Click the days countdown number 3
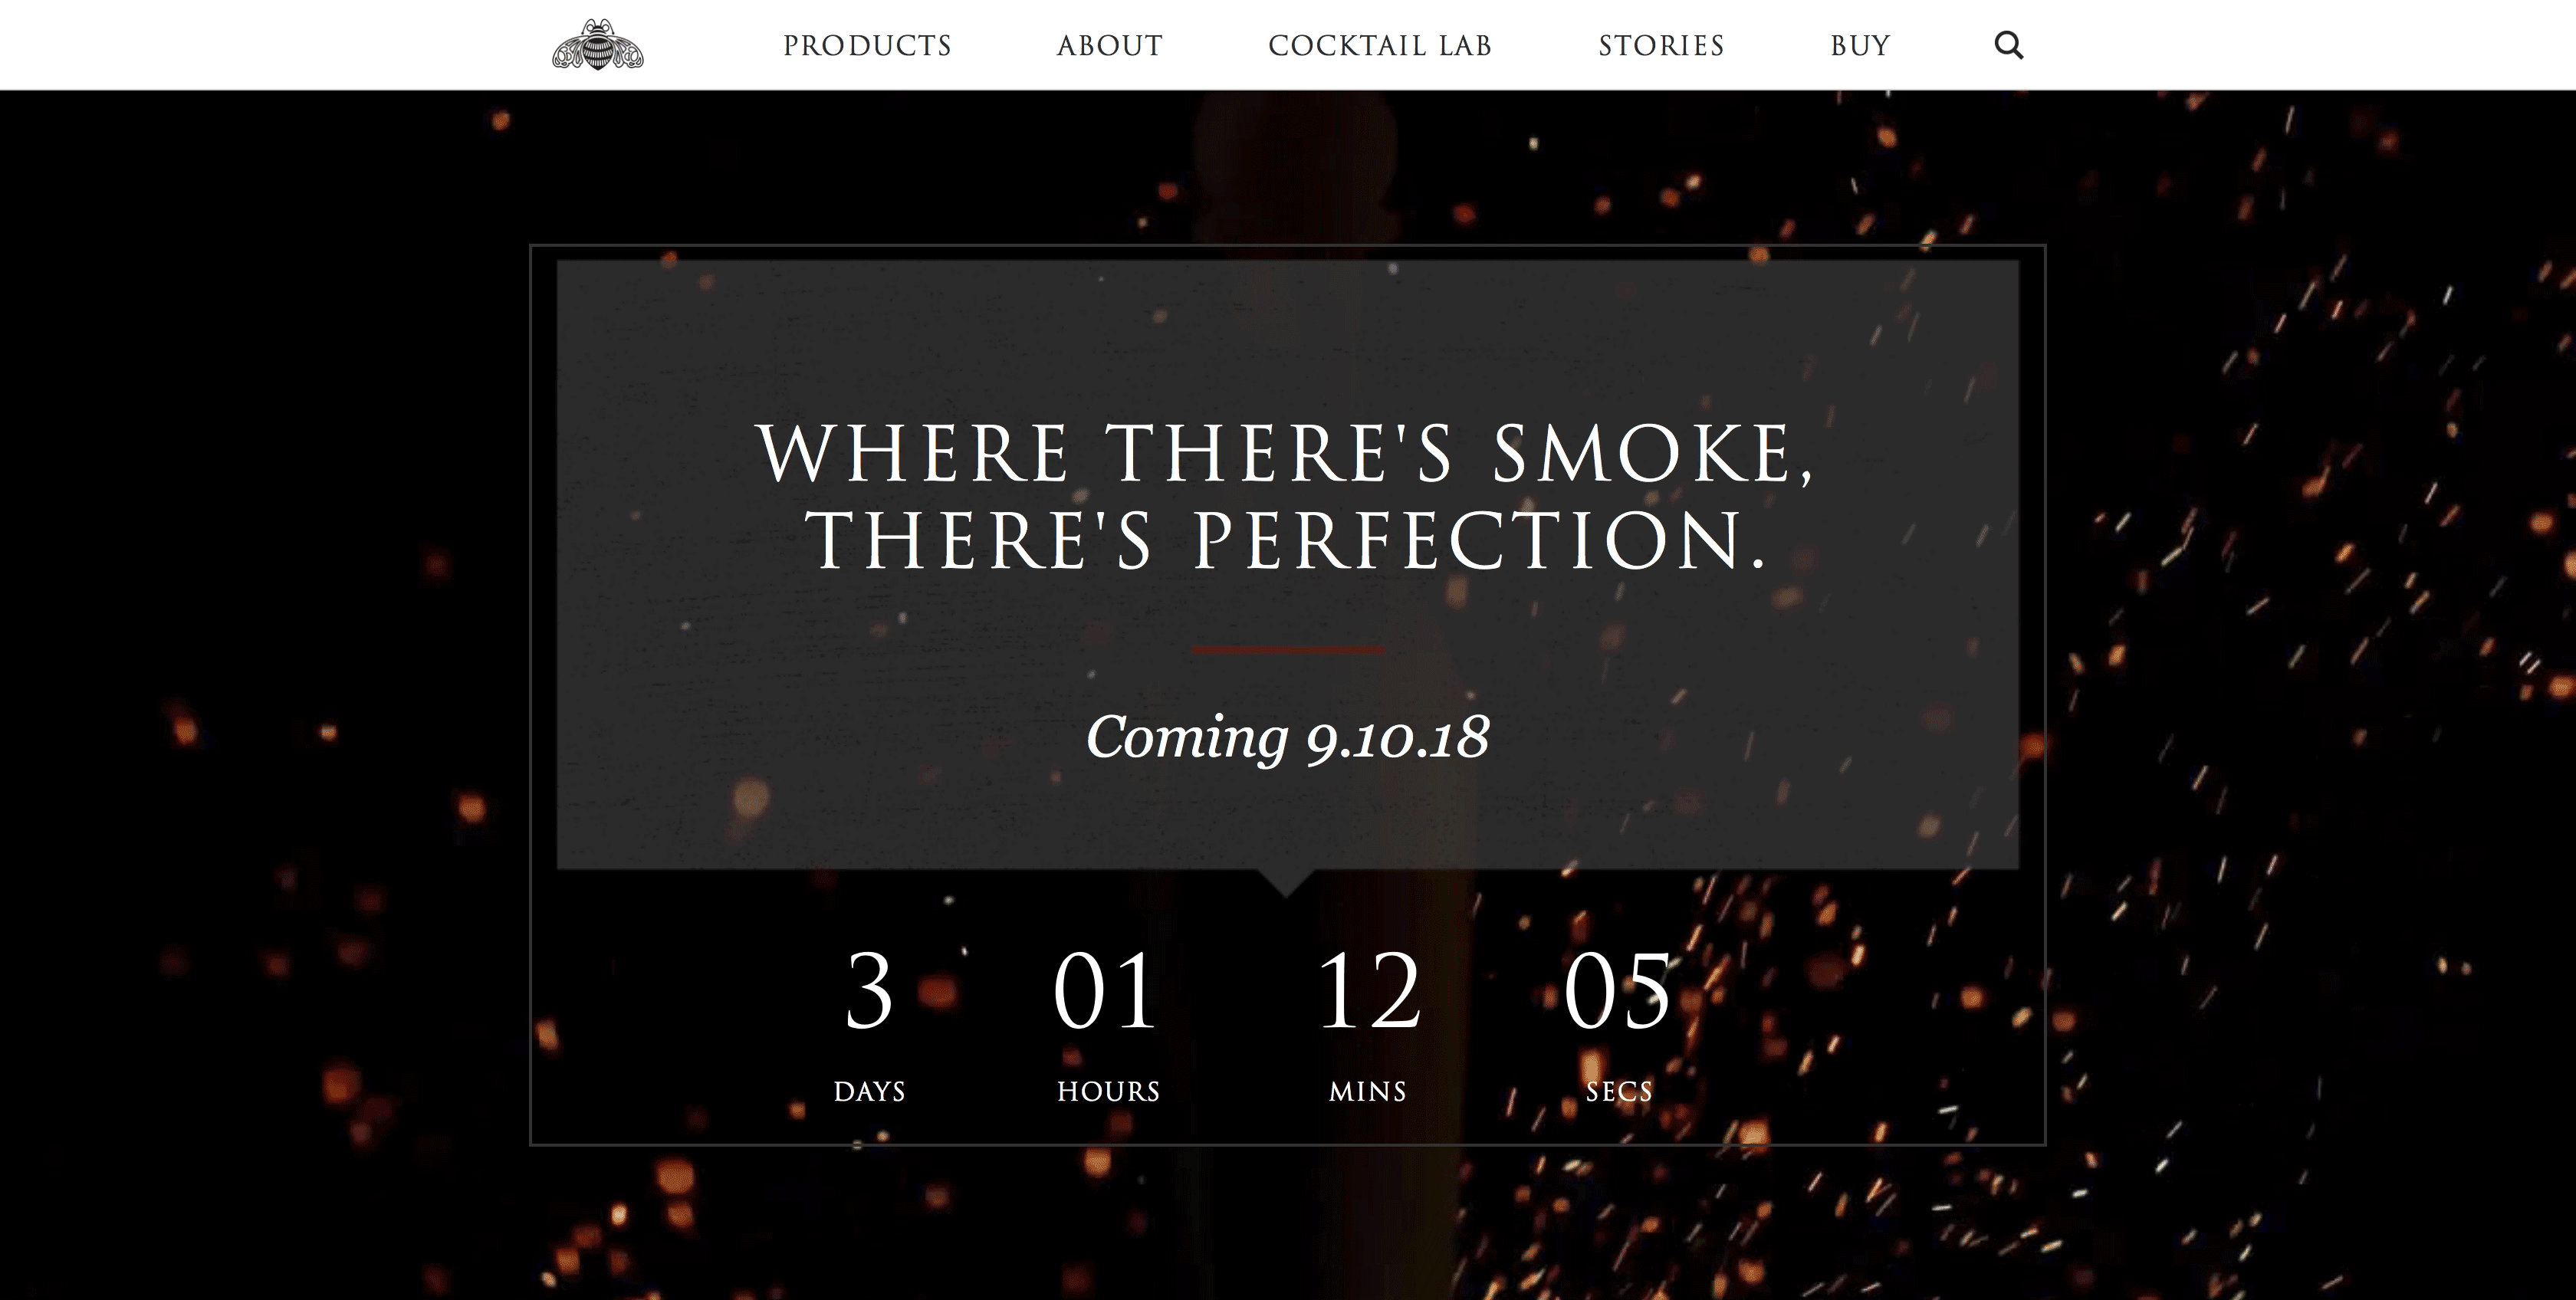Viewport: 2576px width, 1300px height. 869,990
